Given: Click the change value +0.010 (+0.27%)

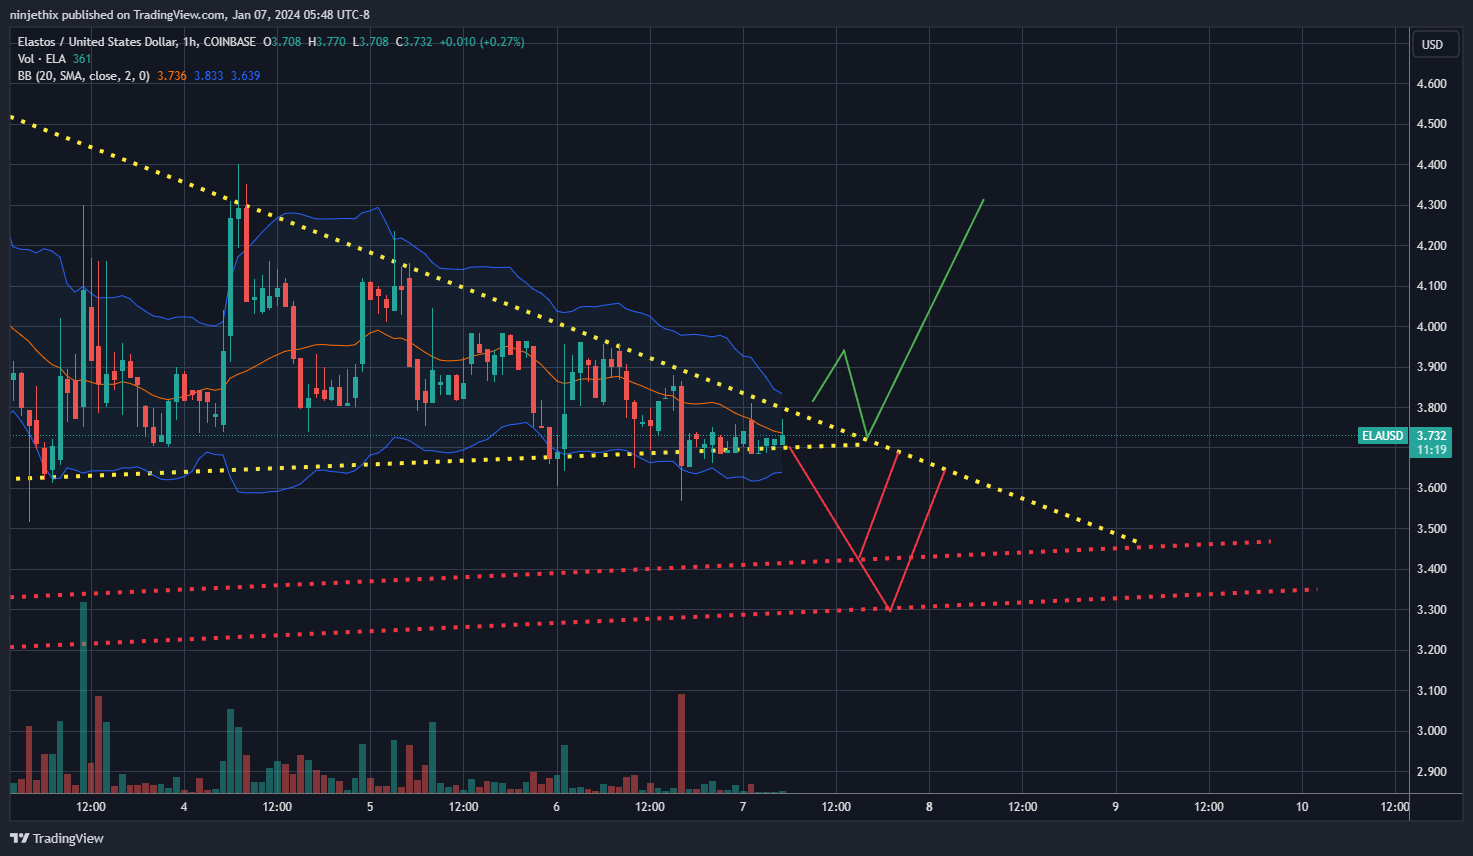Looking at the screenshot, I should [x=482, y=42].
